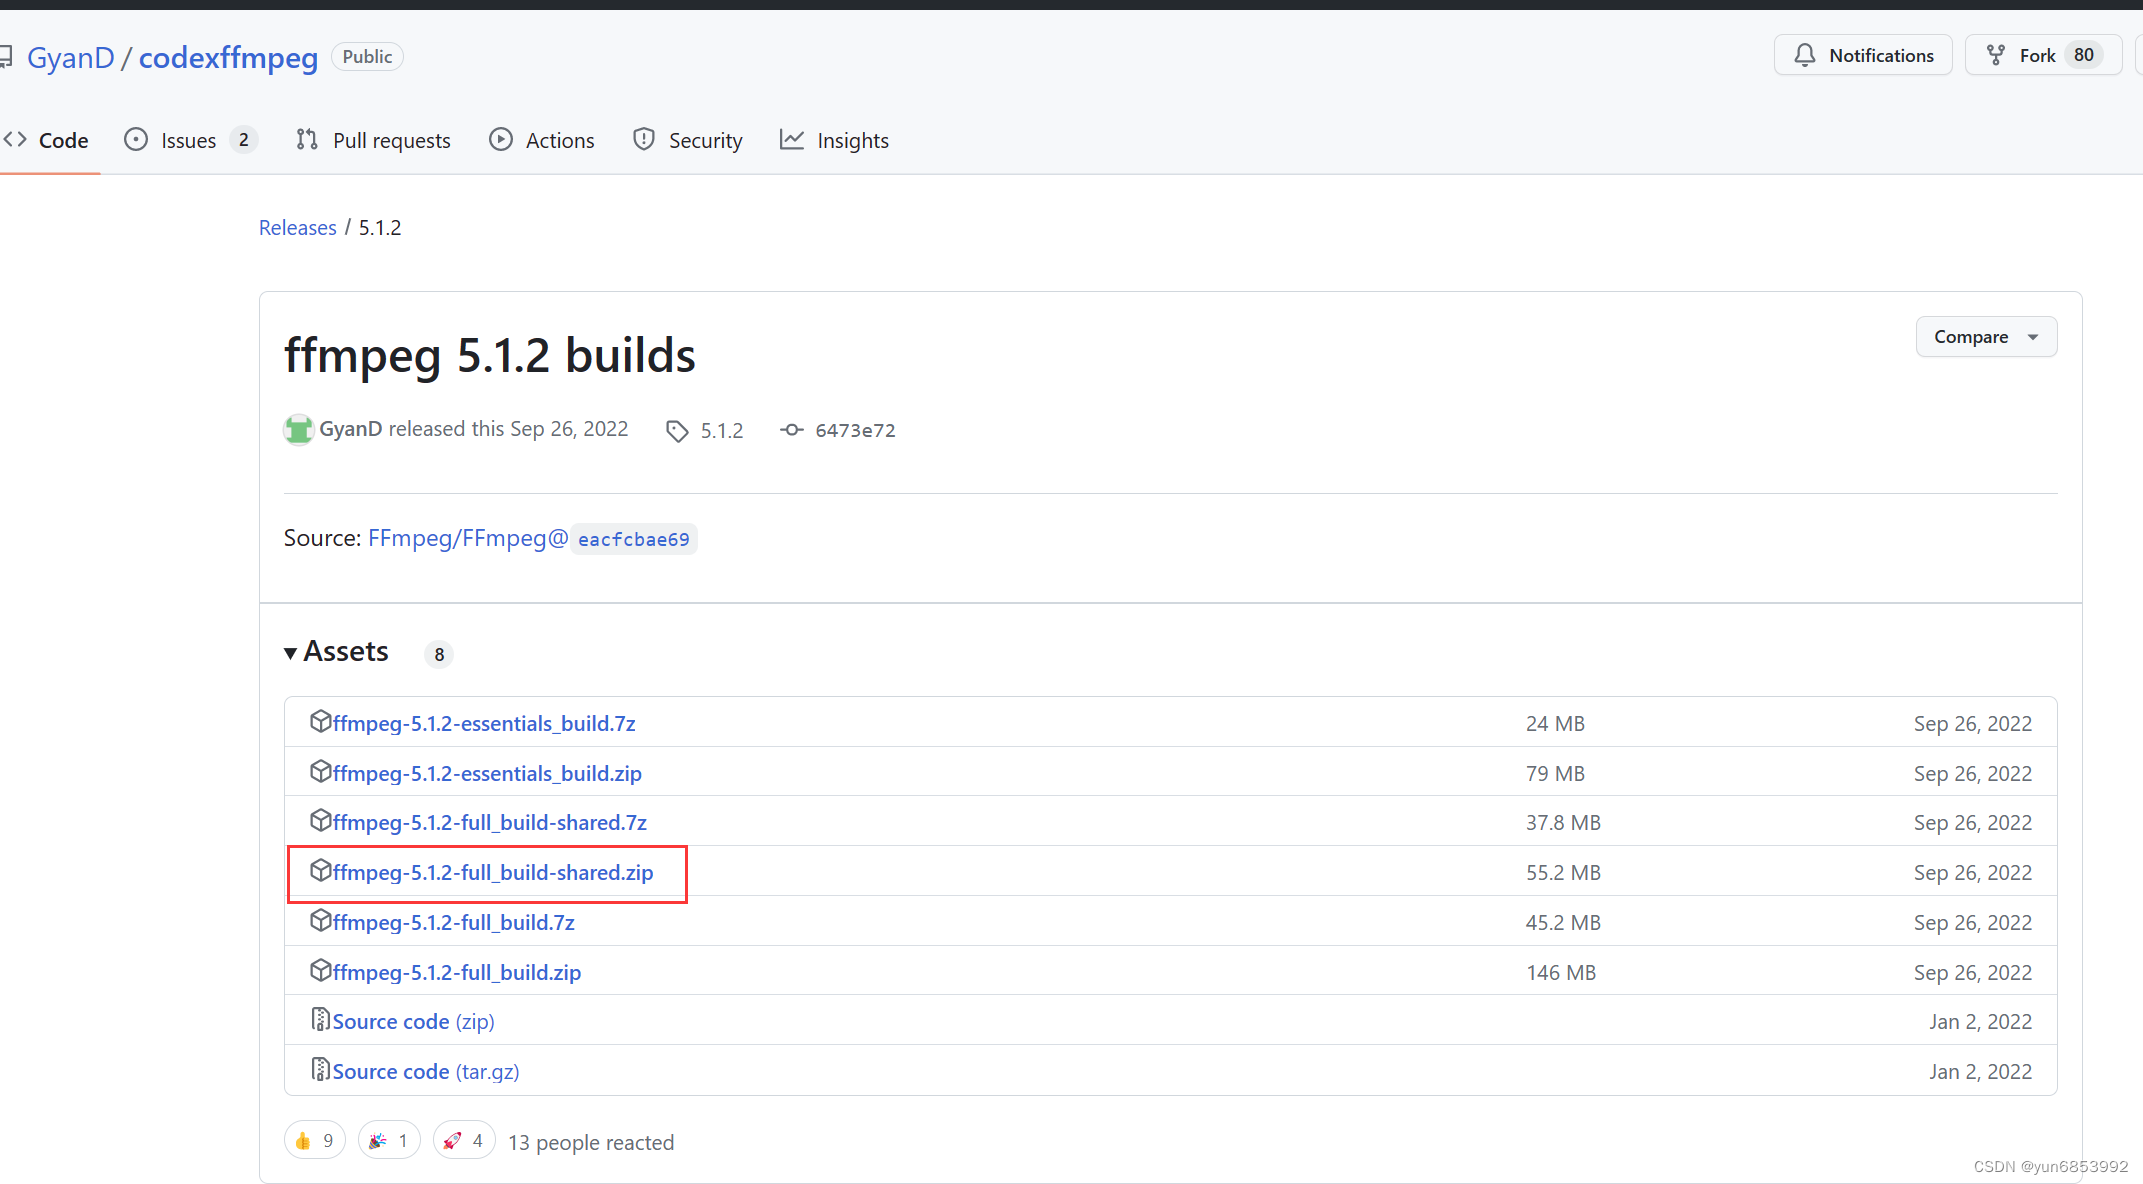Click the Issues circle icon

[x=136, y=140]
